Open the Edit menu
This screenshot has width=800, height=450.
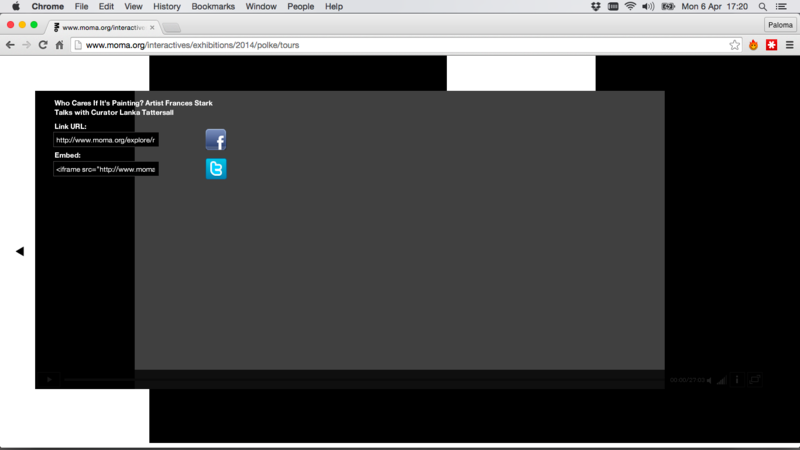point(106,7)
